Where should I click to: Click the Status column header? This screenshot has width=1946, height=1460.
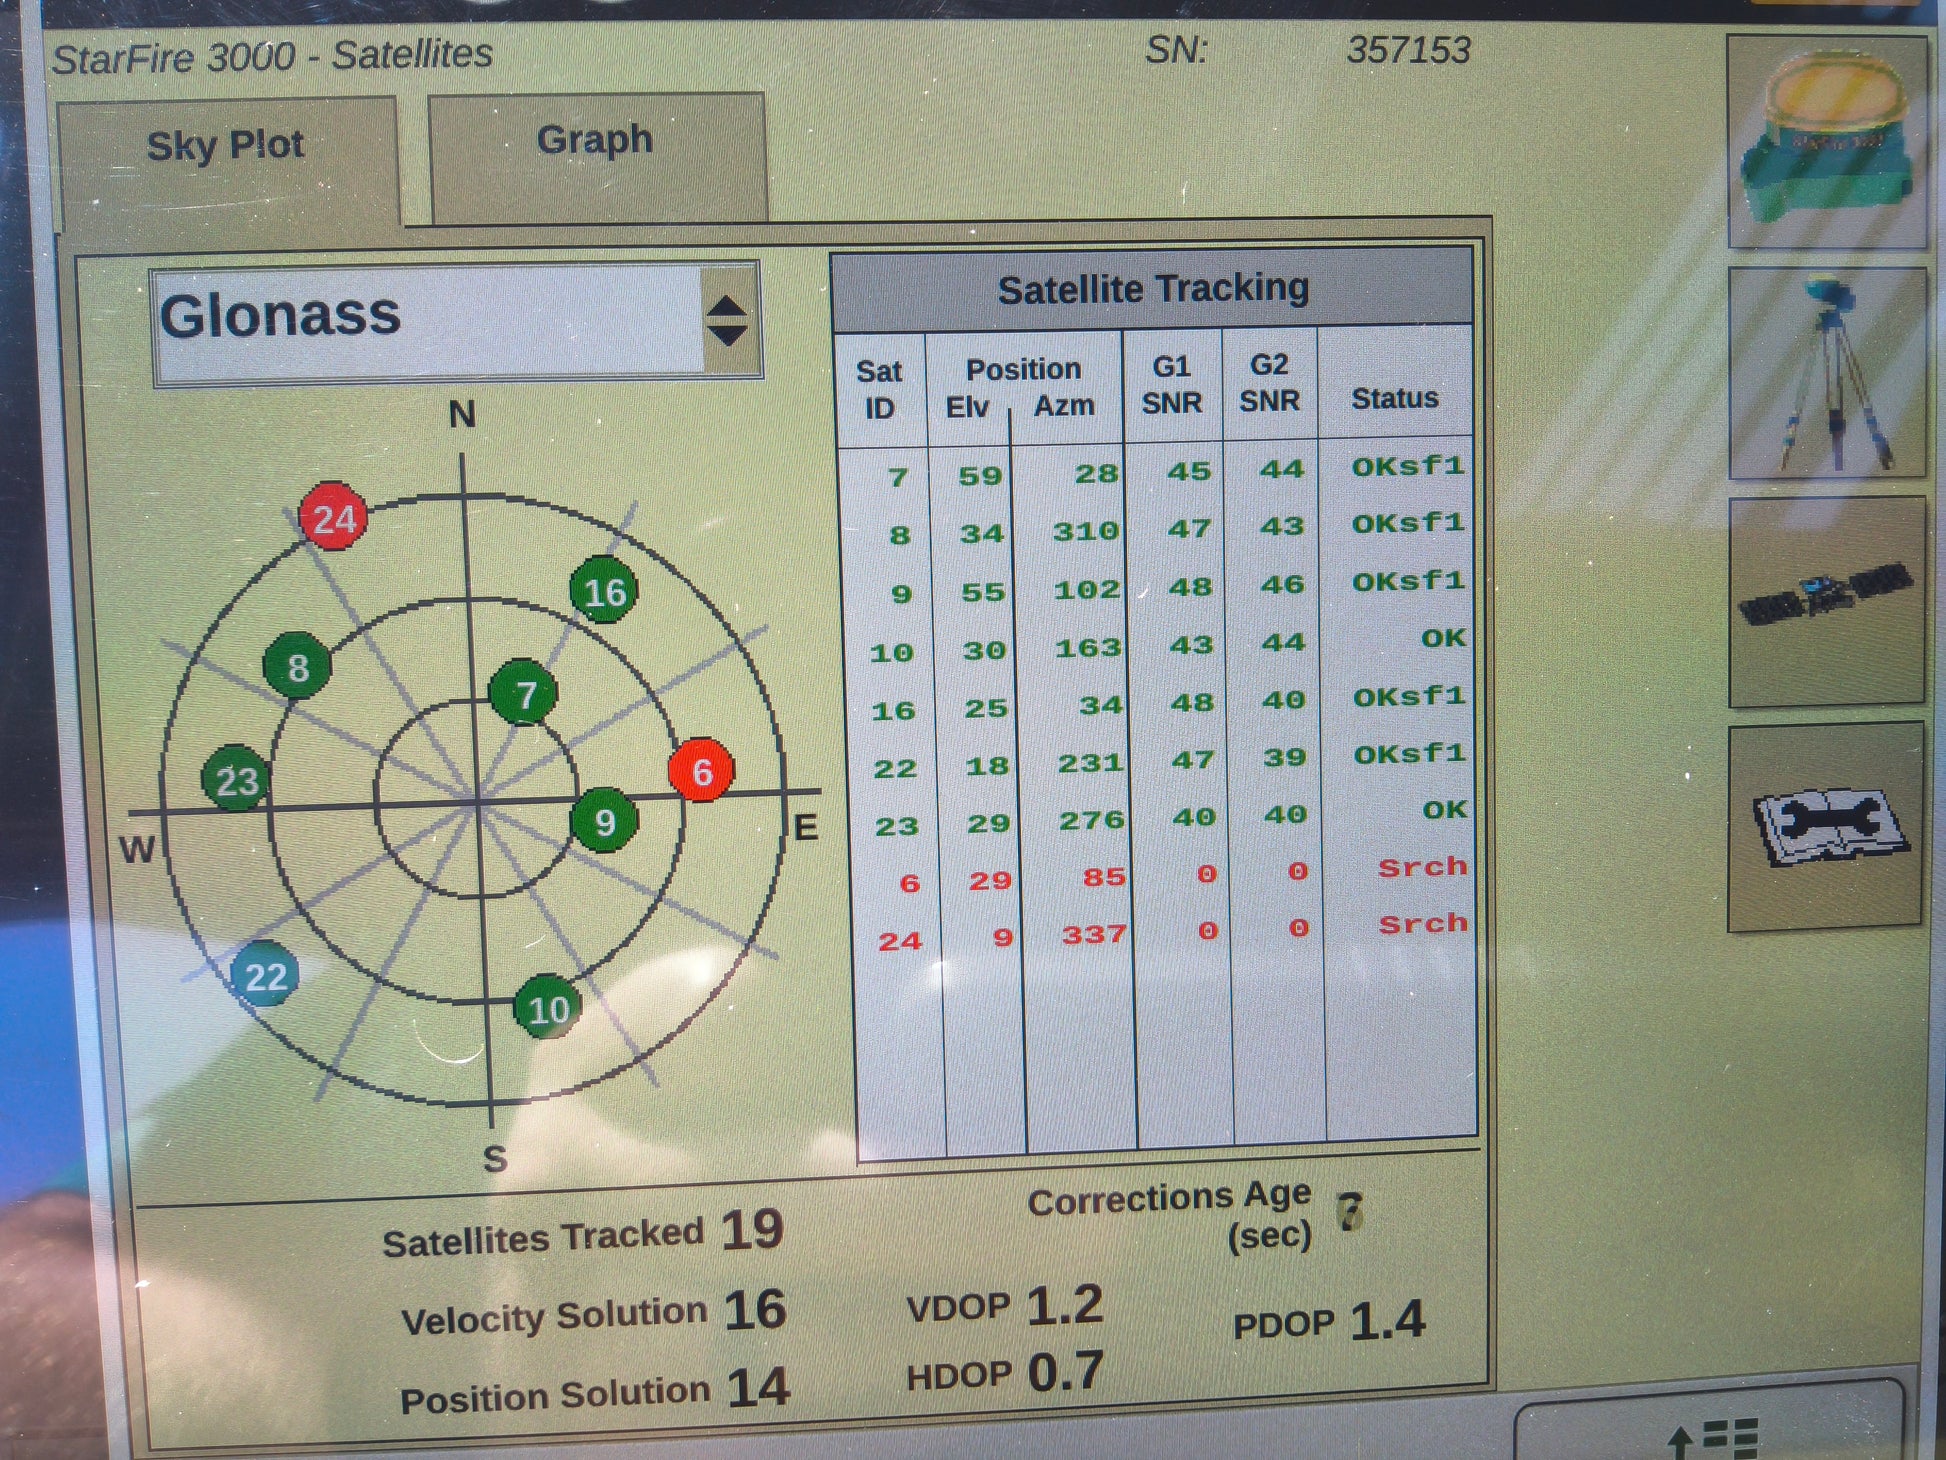click(x=1394, y=398)
